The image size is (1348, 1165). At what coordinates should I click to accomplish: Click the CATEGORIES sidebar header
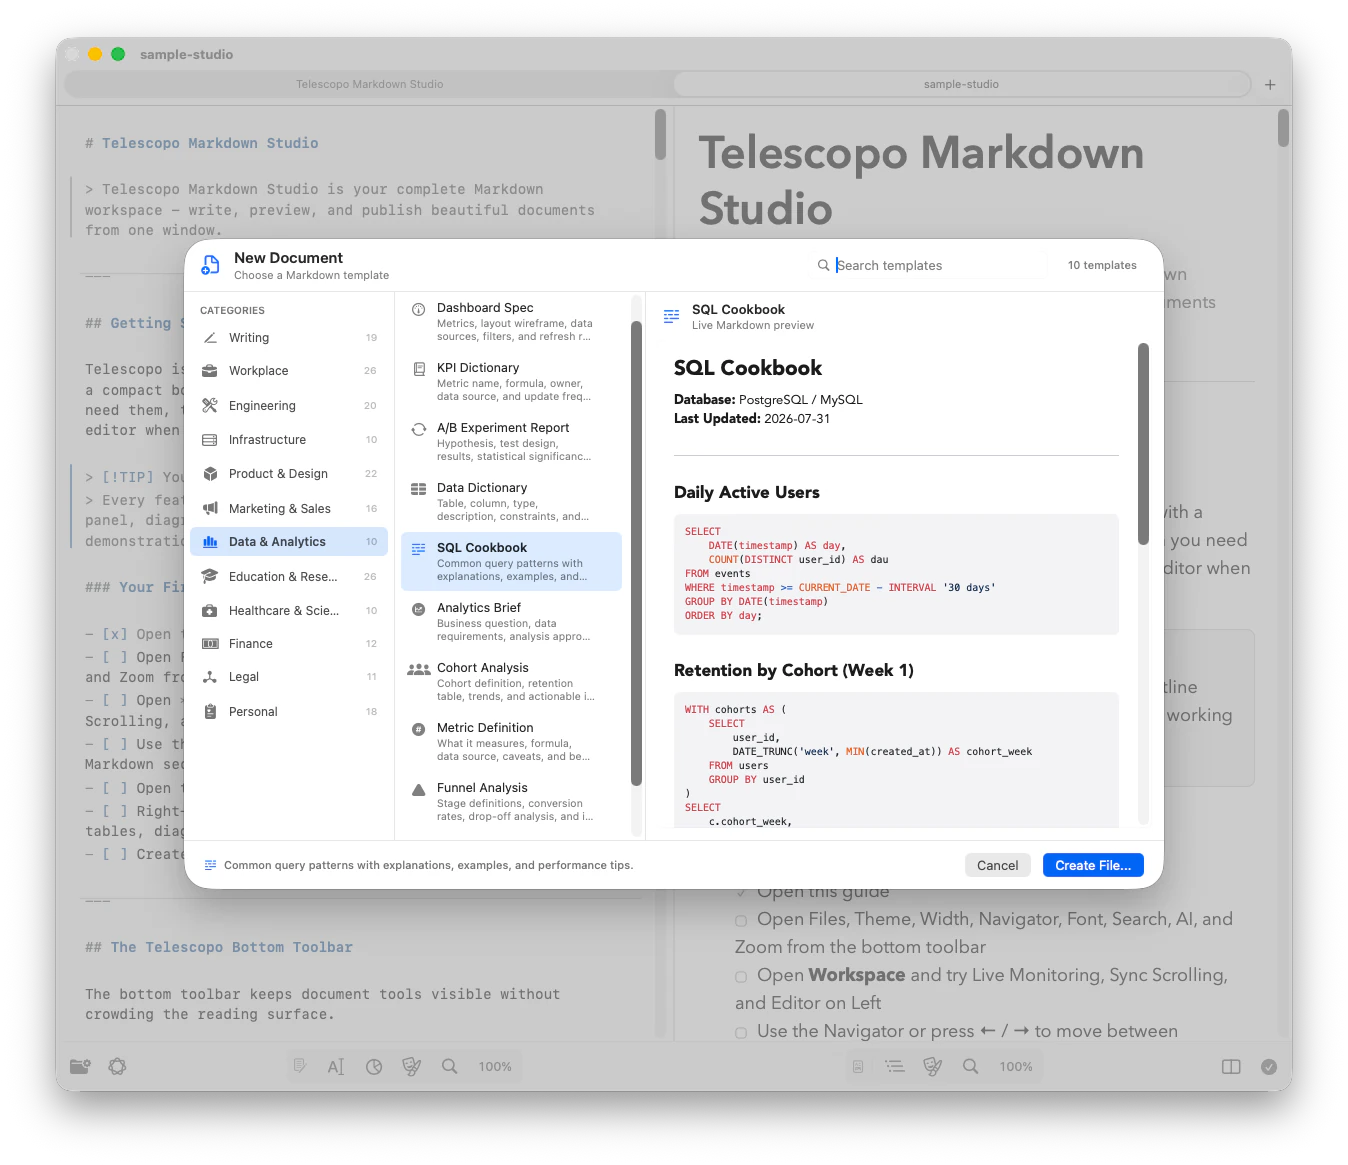[x=232, y=311]
